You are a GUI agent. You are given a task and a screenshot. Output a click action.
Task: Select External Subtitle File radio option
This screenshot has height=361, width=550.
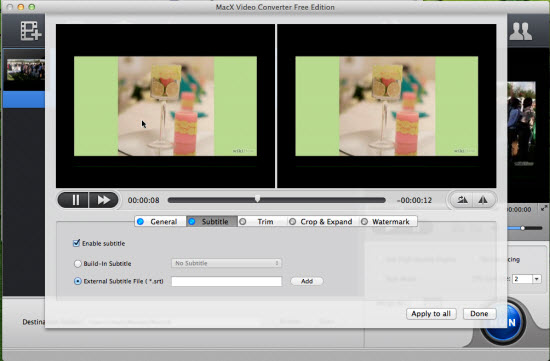tap(78, 281)
